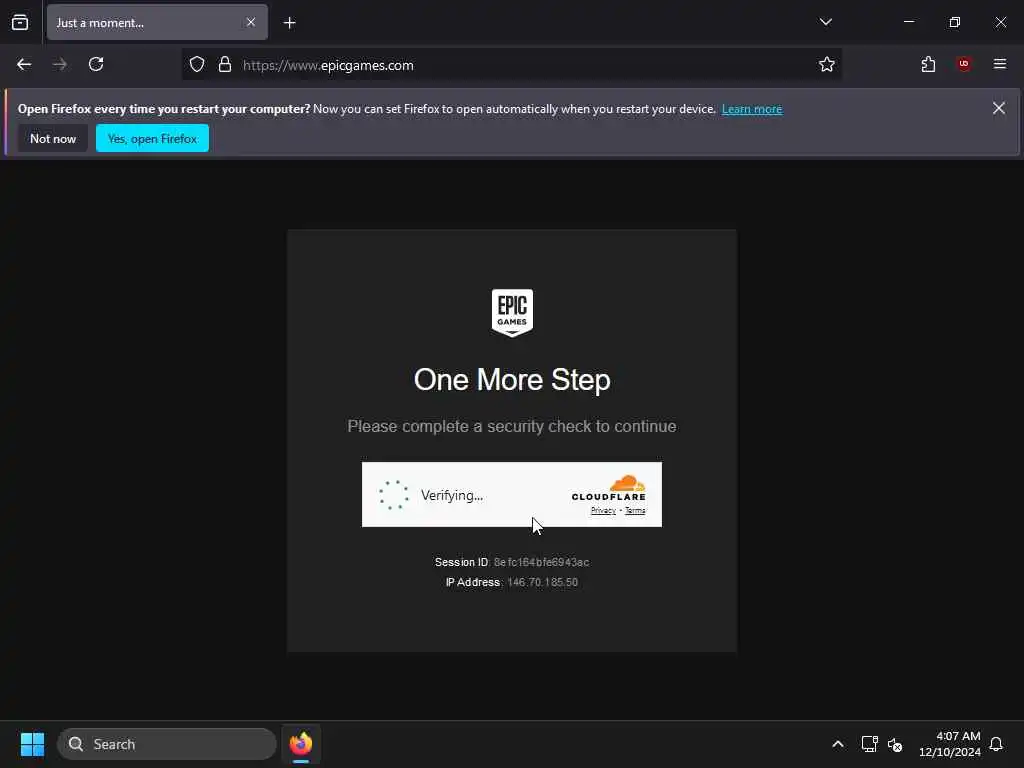Focus the epicgames.com address bar
This screenshot has width=1024, height=768.
click(x=511, y=65)
